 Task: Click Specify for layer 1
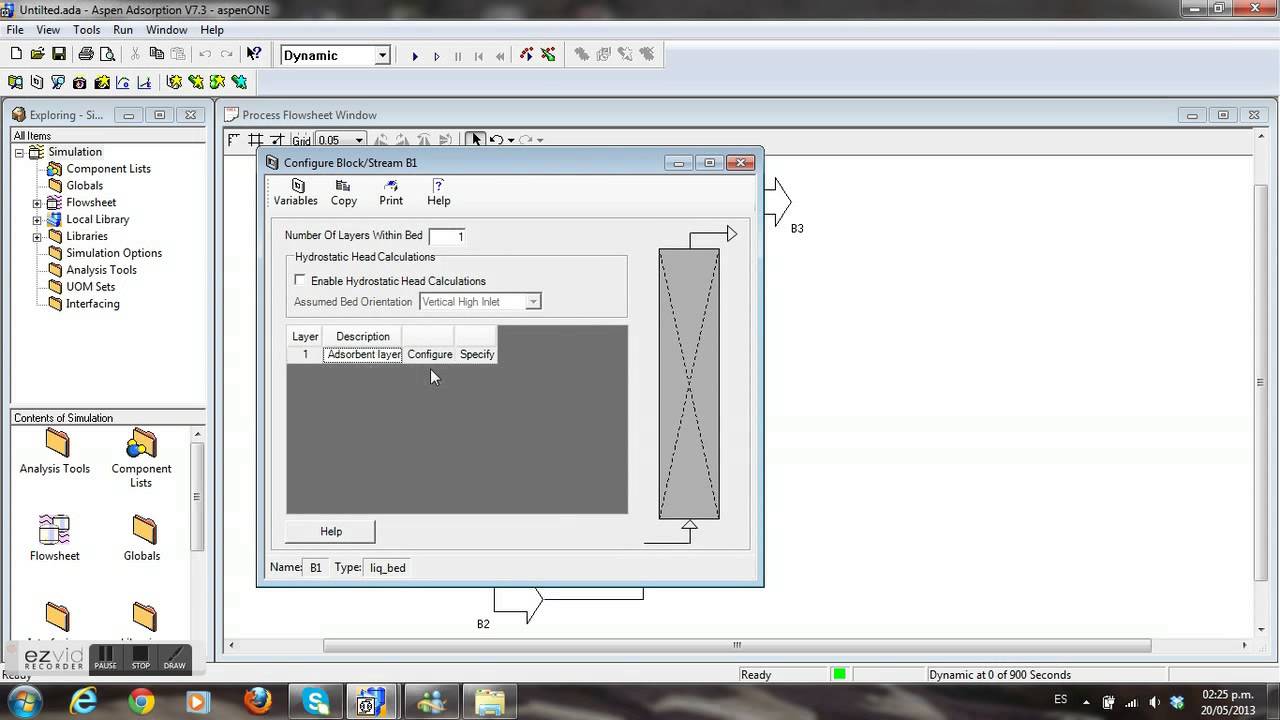click(x=477, y=354)
